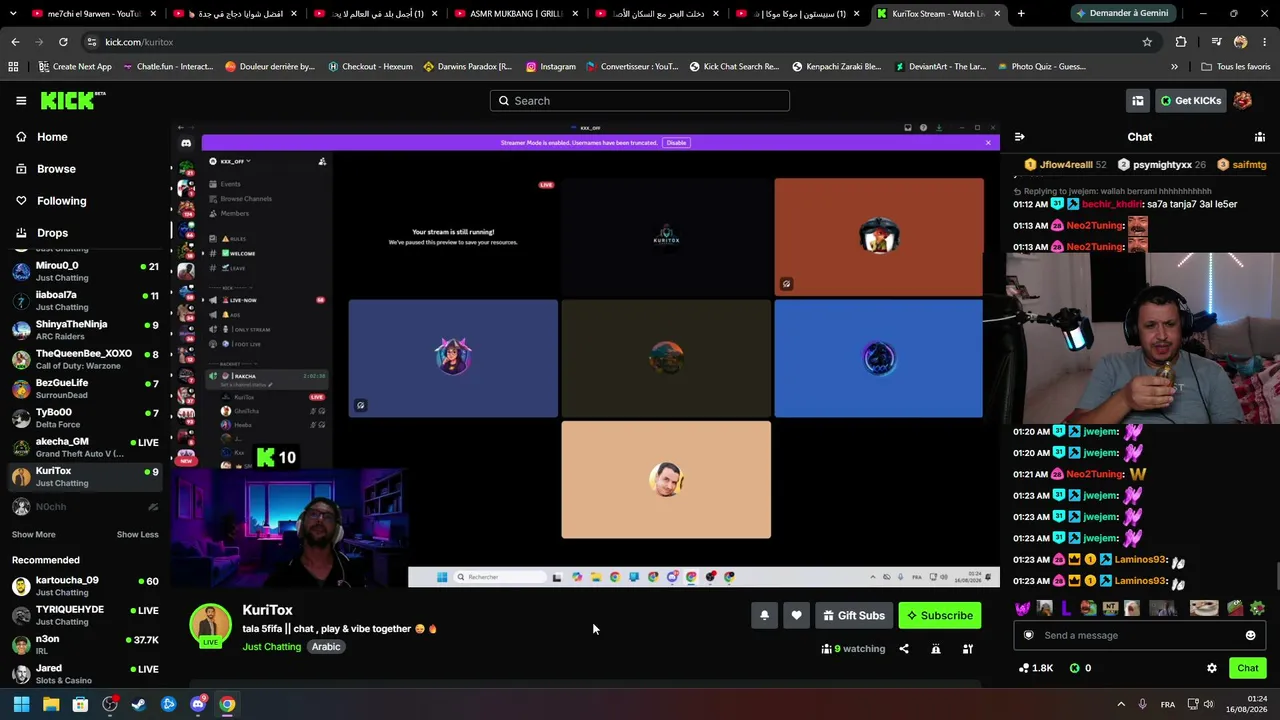1280x720 pixels.
Task: Open Discord from the taskbar
Action: coord(198,704)
